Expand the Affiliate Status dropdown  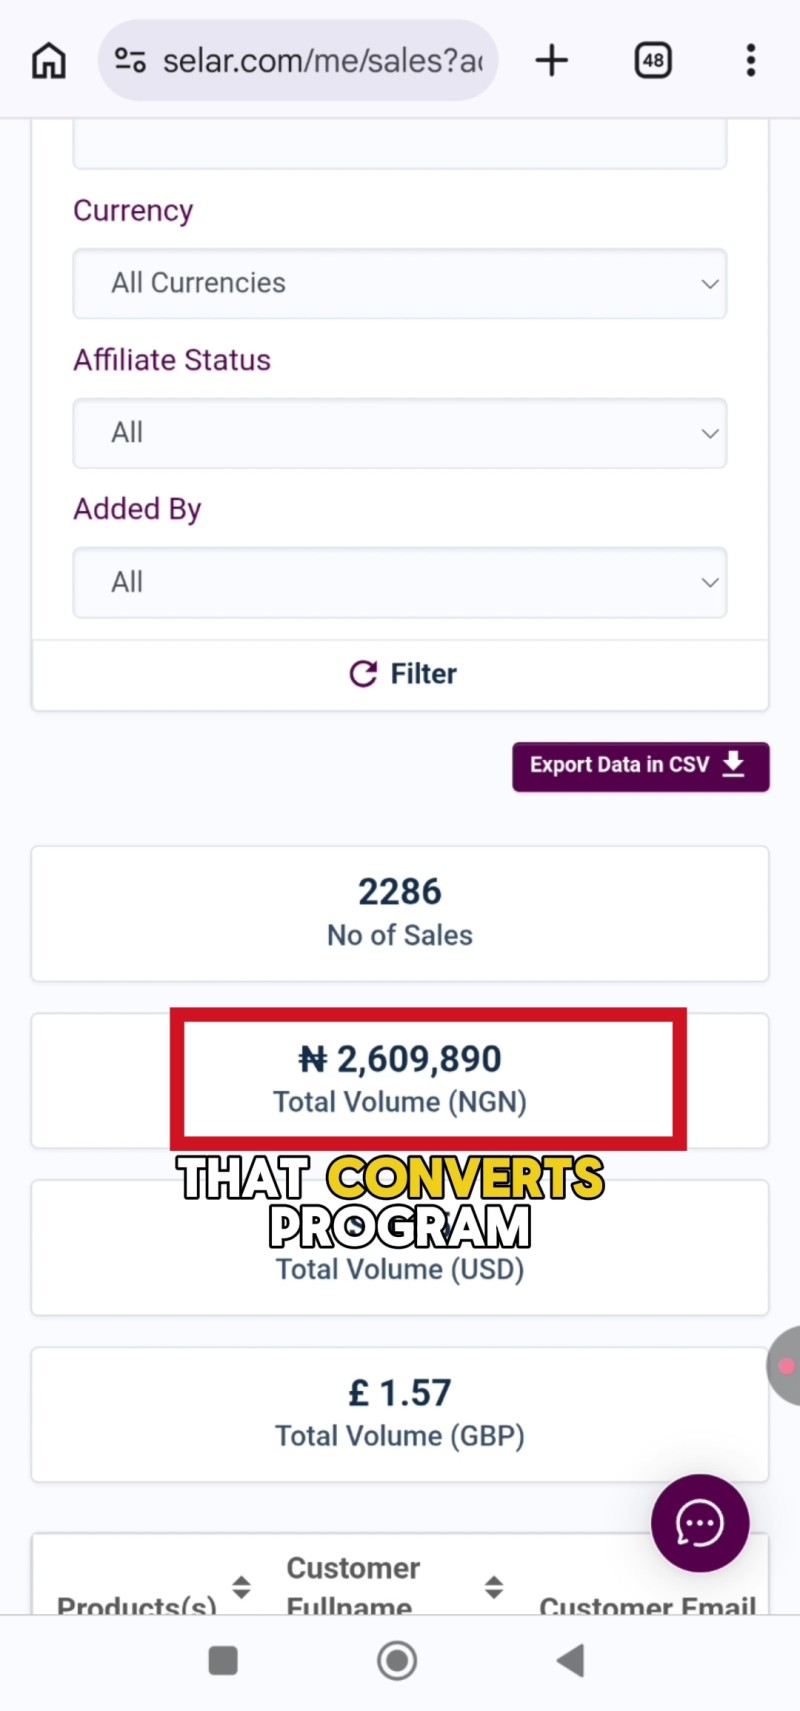tap(400, 433)
